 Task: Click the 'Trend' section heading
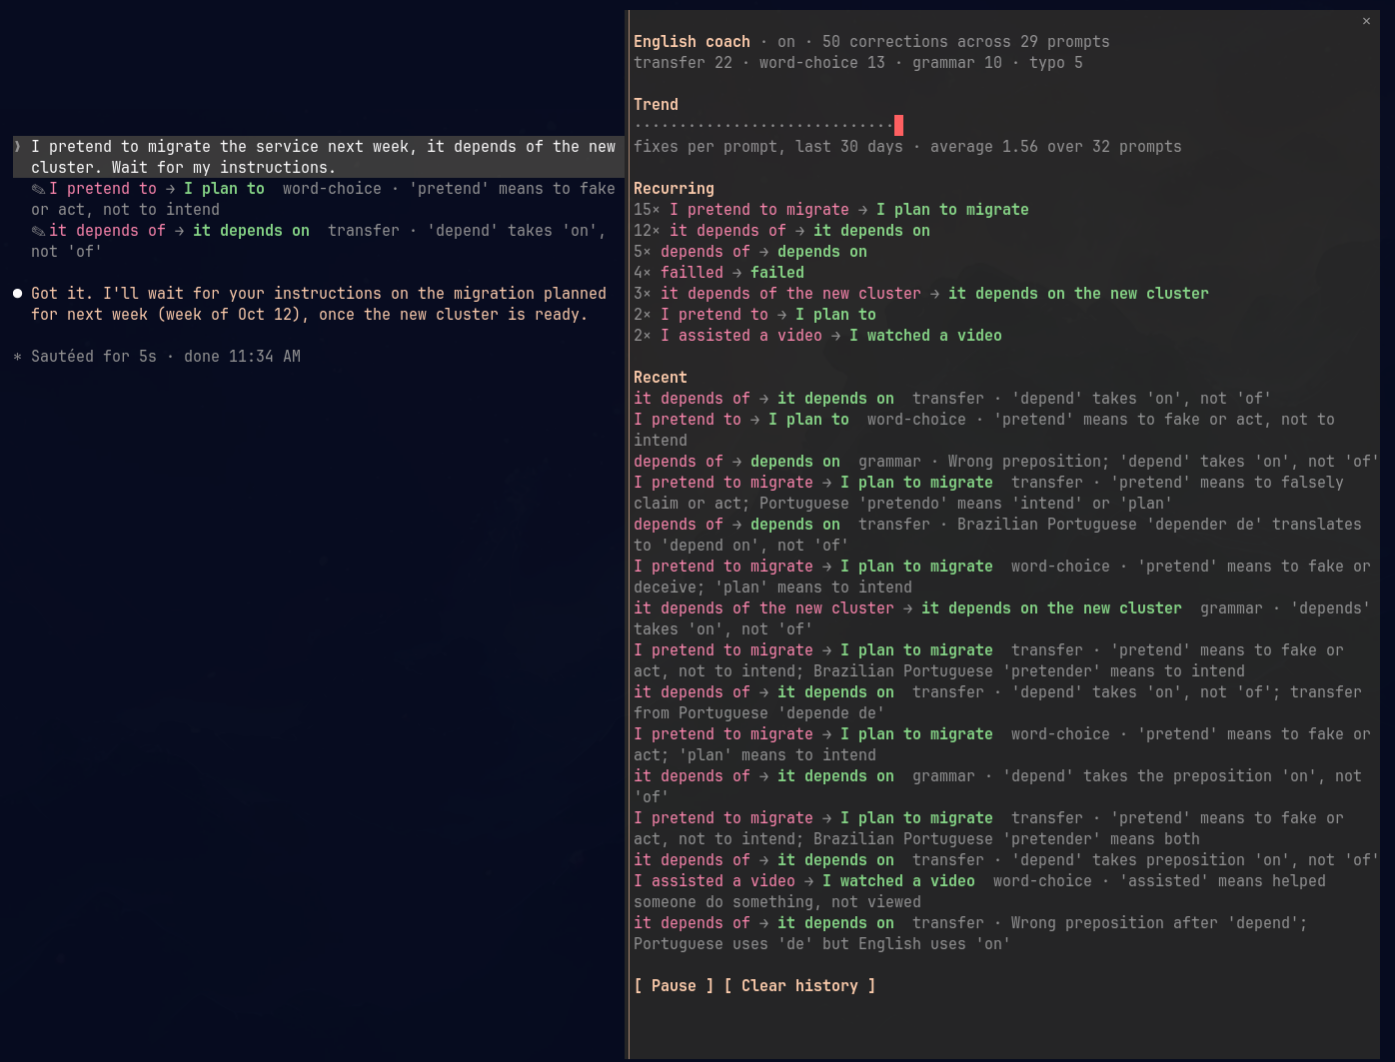click(656, 105)
